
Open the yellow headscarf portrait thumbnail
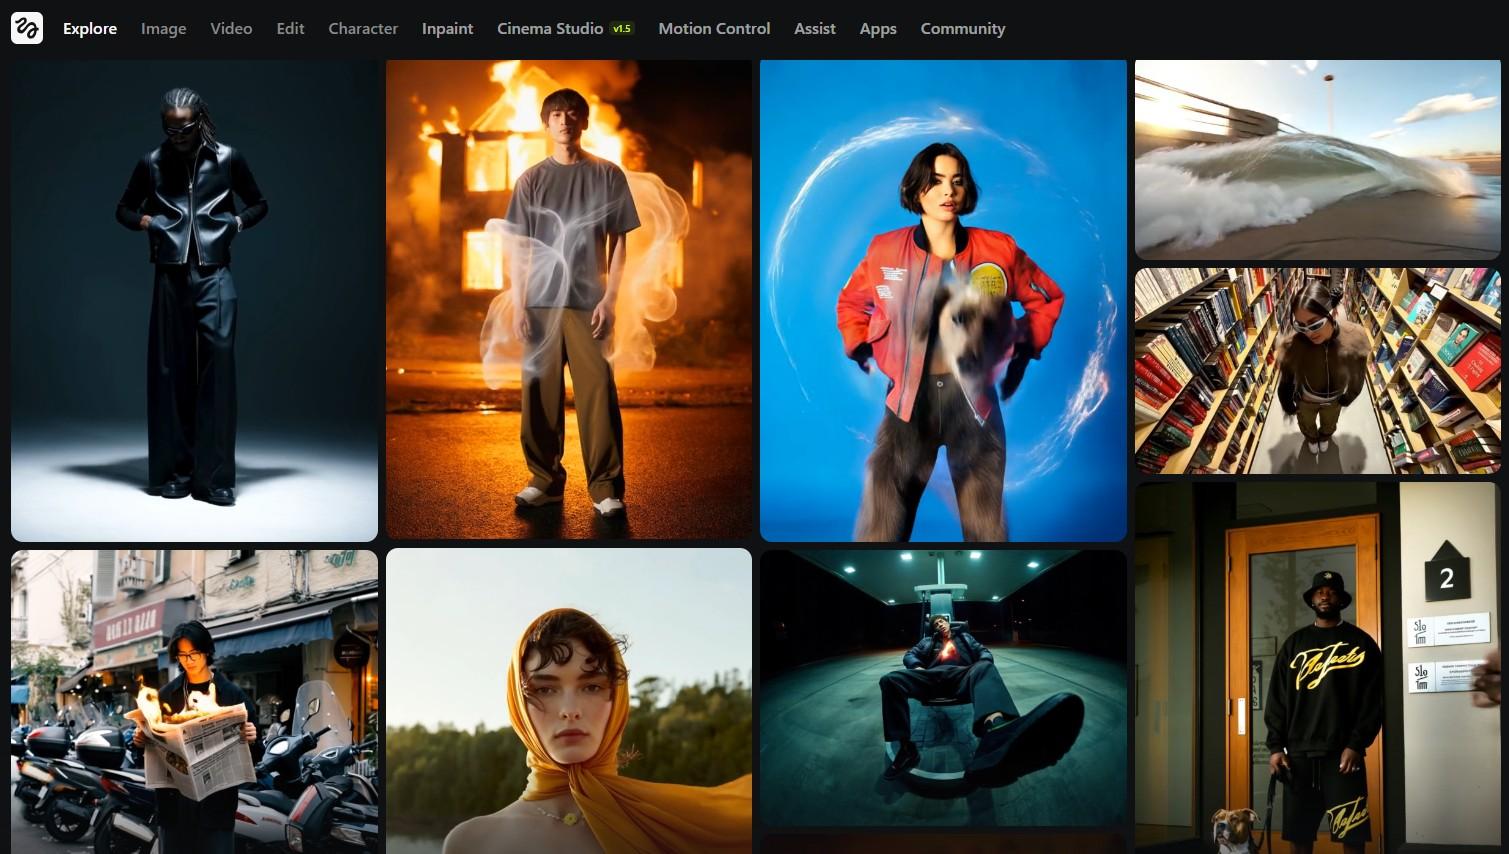[x=568, y=700]
